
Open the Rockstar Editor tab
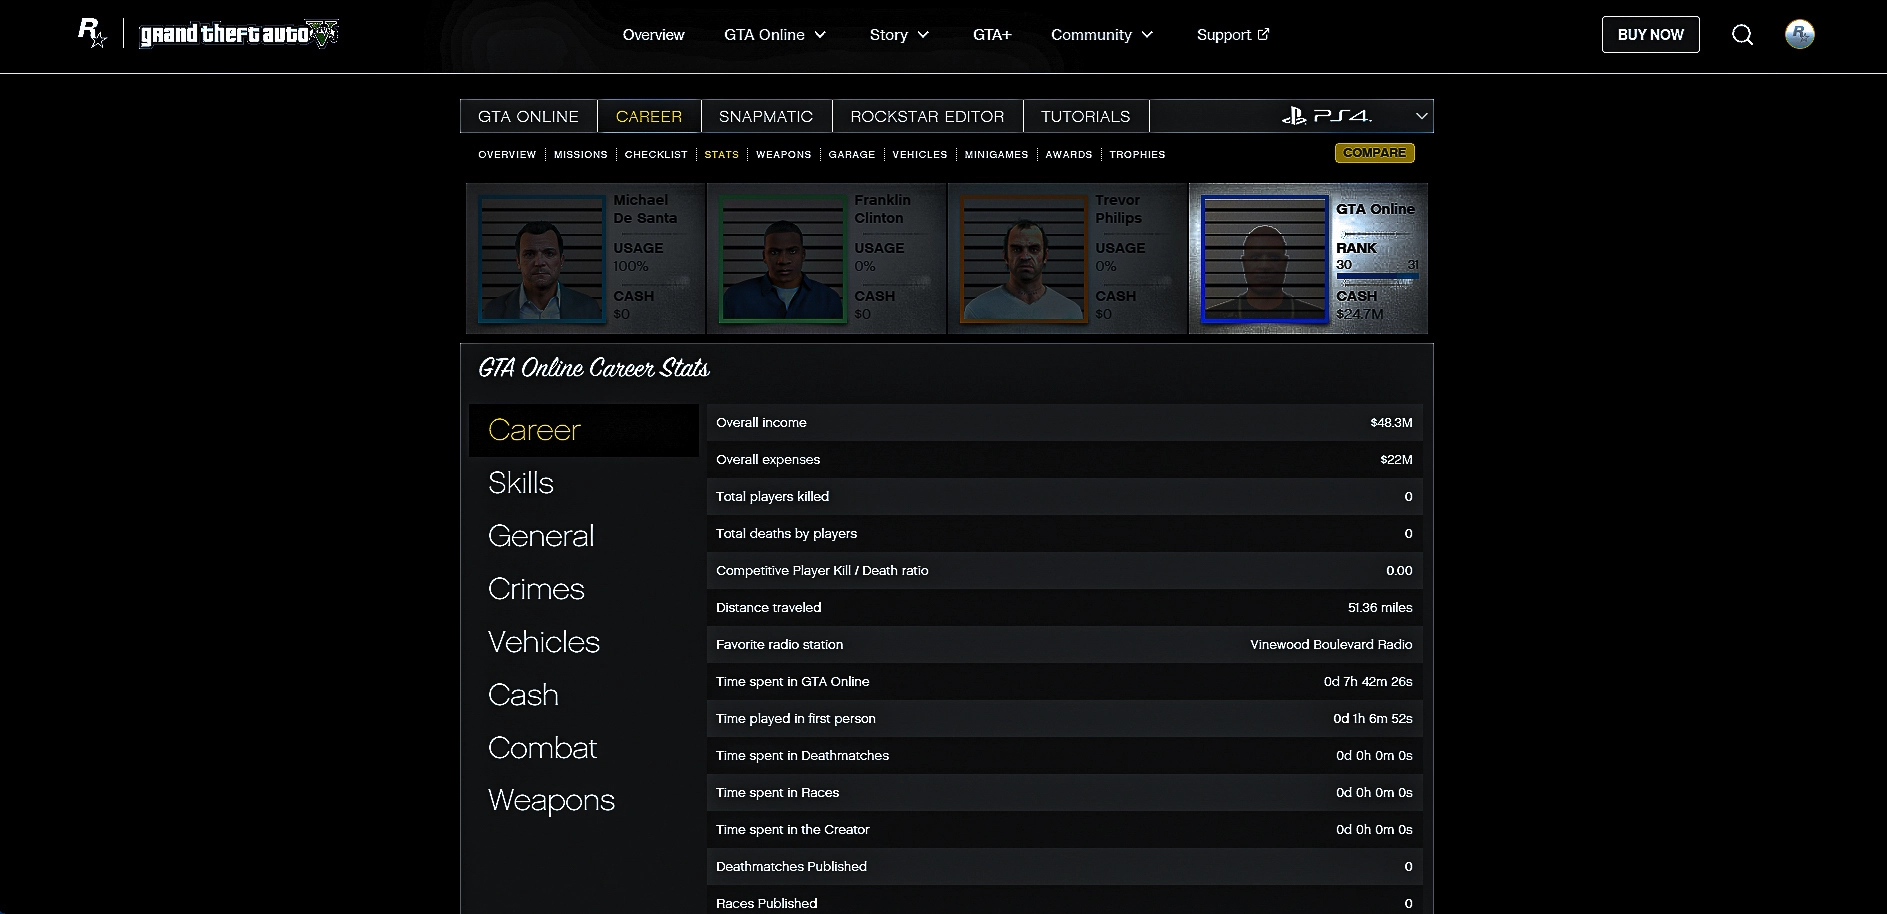pyautogui.click(x=927, y=116)
